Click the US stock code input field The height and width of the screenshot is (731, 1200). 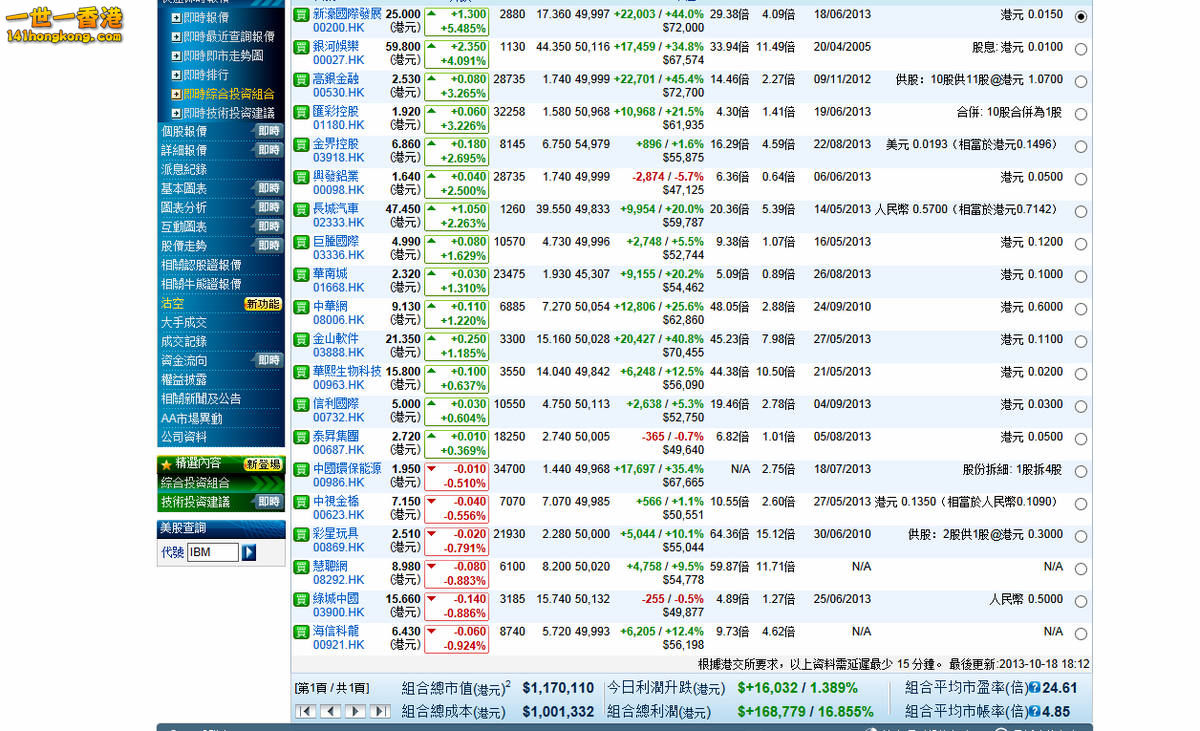tap(213, 552)
